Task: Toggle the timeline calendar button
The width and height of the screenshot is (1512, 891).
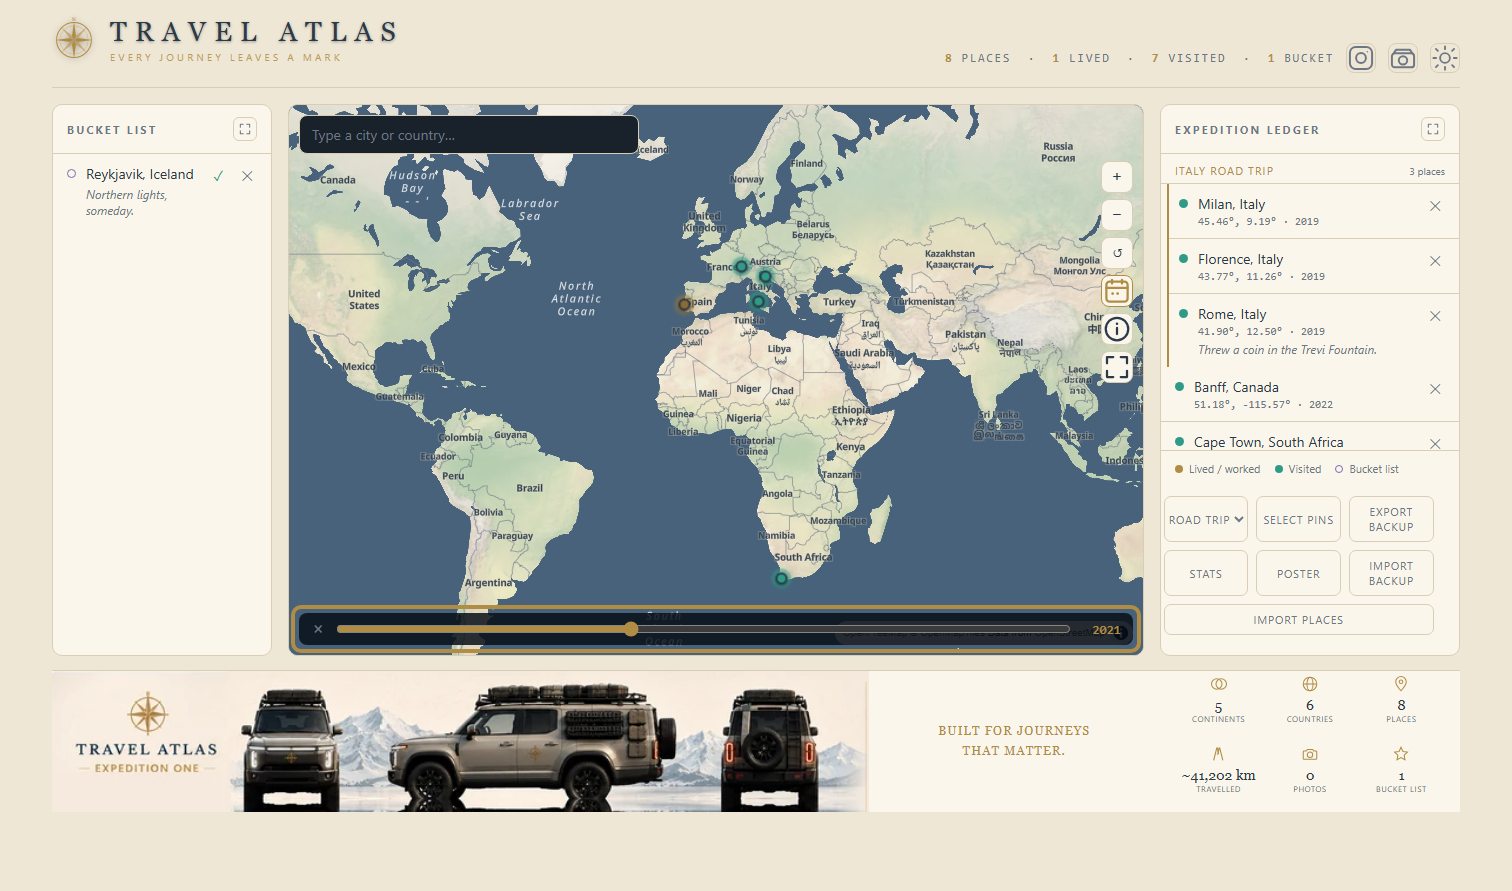Action: point(1117,291)
